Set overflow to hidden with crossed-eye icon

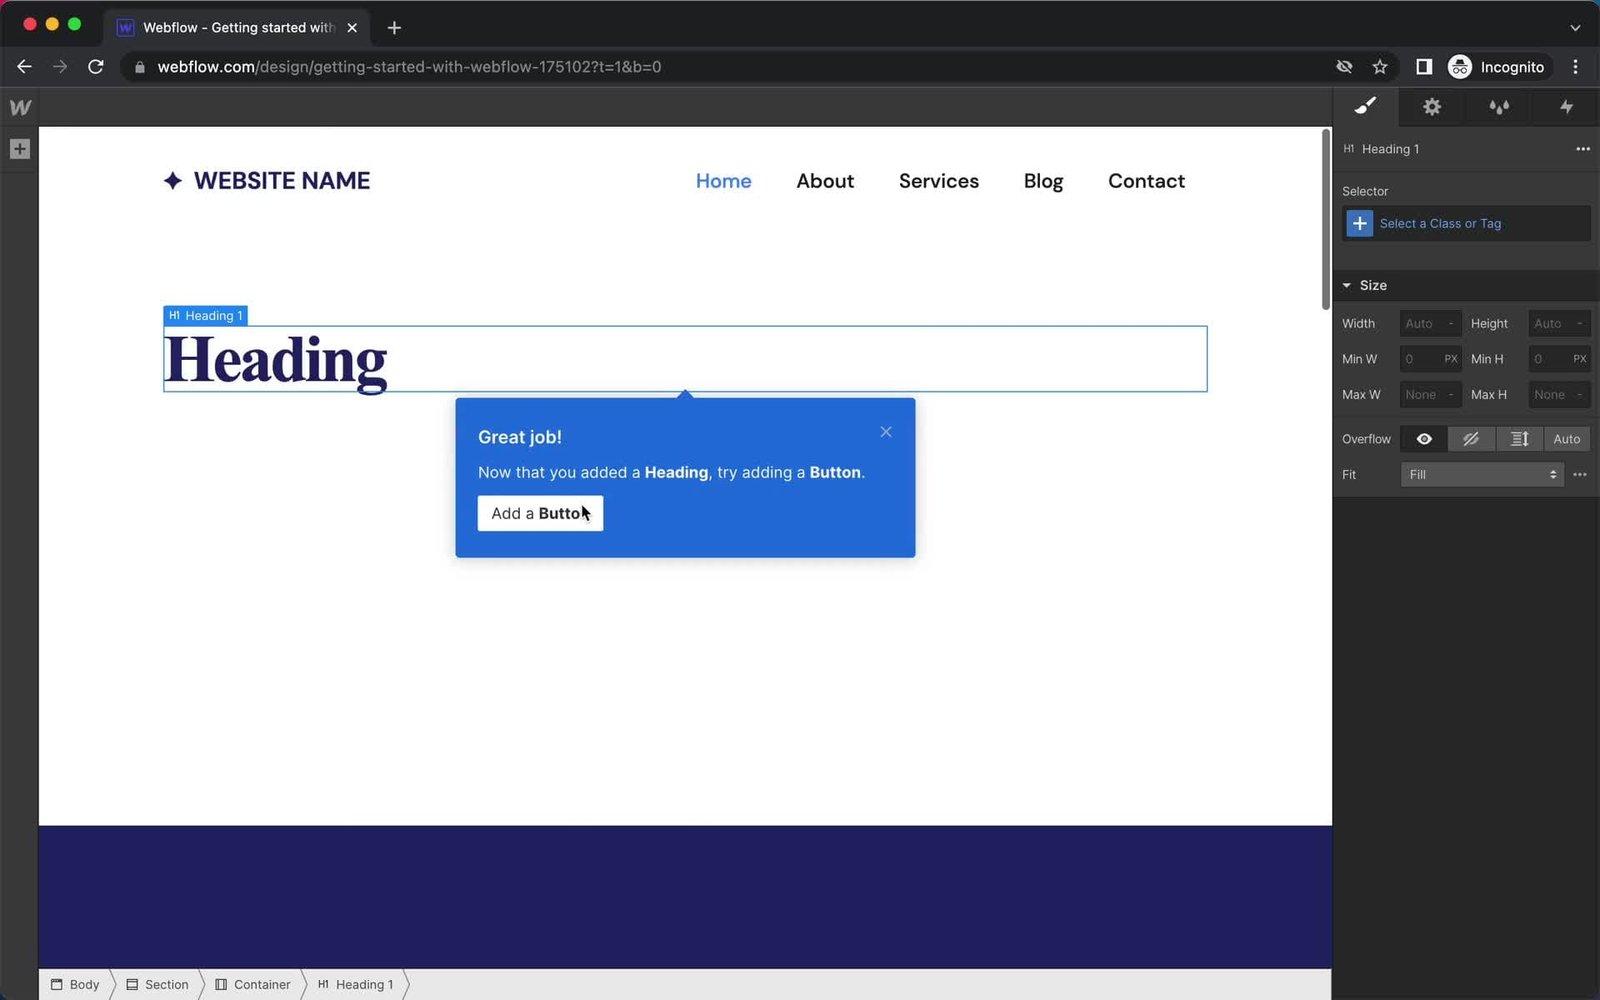(1471, 439)
